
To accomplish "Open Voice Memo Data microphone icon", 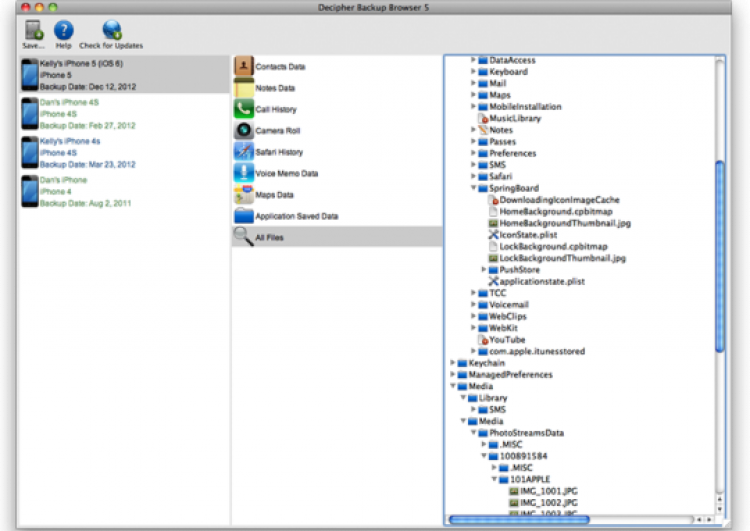I will [x=243, y=173].
